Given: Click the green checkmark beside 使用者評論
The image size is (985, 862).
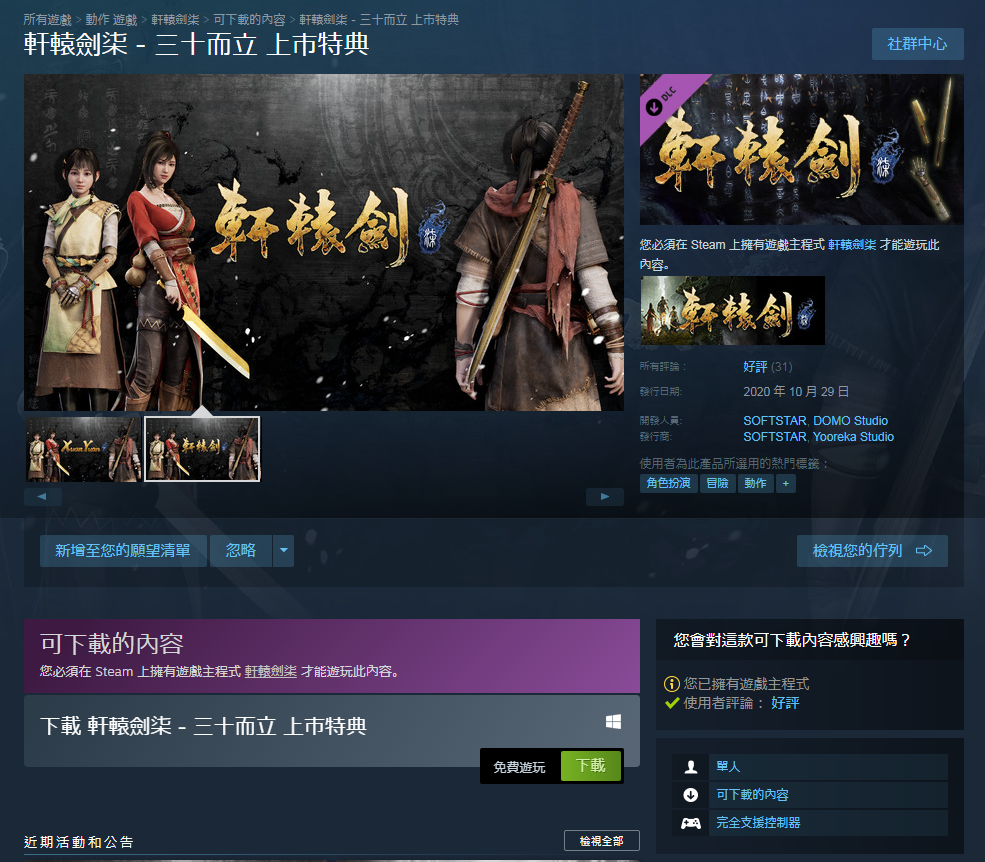Looking at the screenshot, I should (672, 702).
